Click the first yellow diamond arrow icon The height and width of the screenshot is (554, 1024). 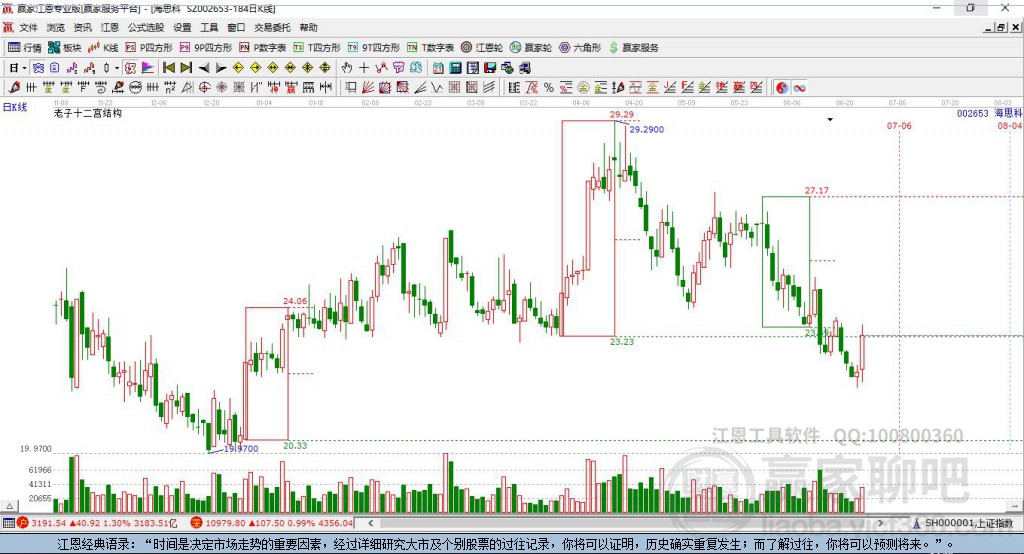tap(238, 68)
